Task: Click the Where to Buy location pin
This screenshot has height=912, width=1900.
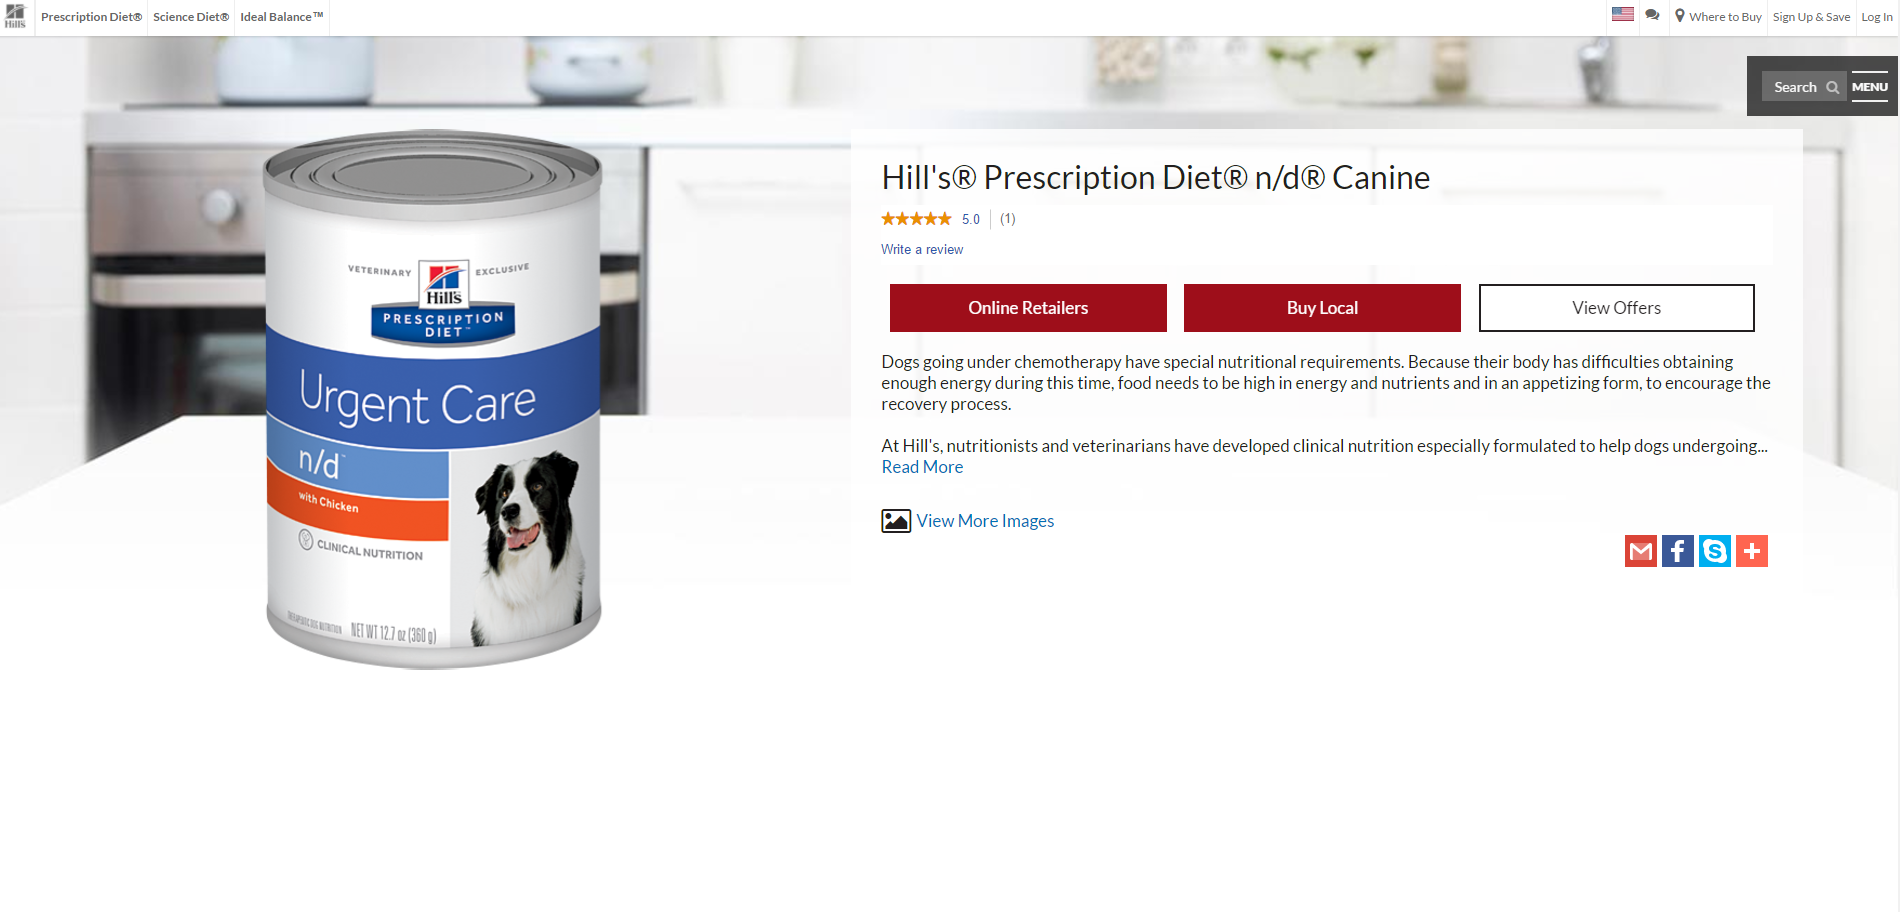Action: (x=1680, y=16)
